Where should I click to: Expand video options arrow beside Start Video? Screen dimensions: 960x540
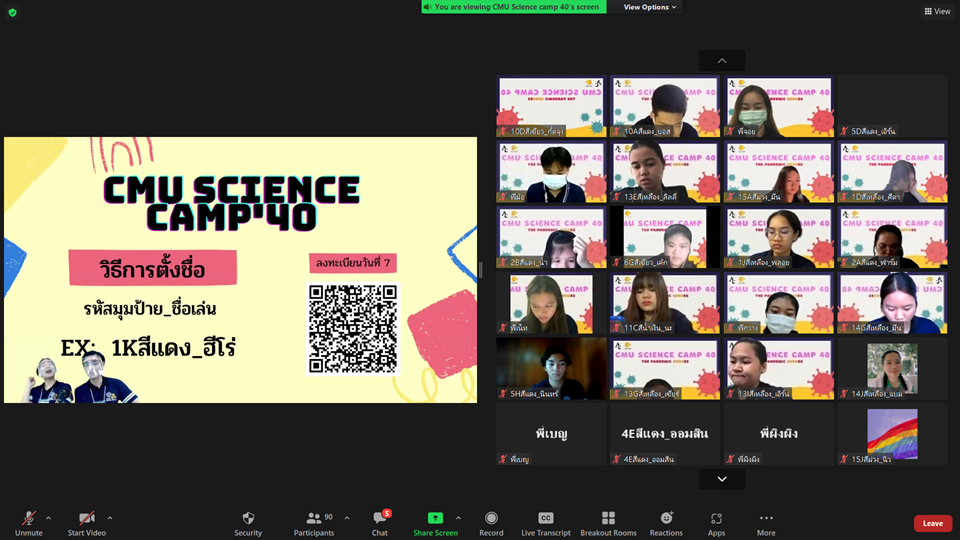point(110,518)
